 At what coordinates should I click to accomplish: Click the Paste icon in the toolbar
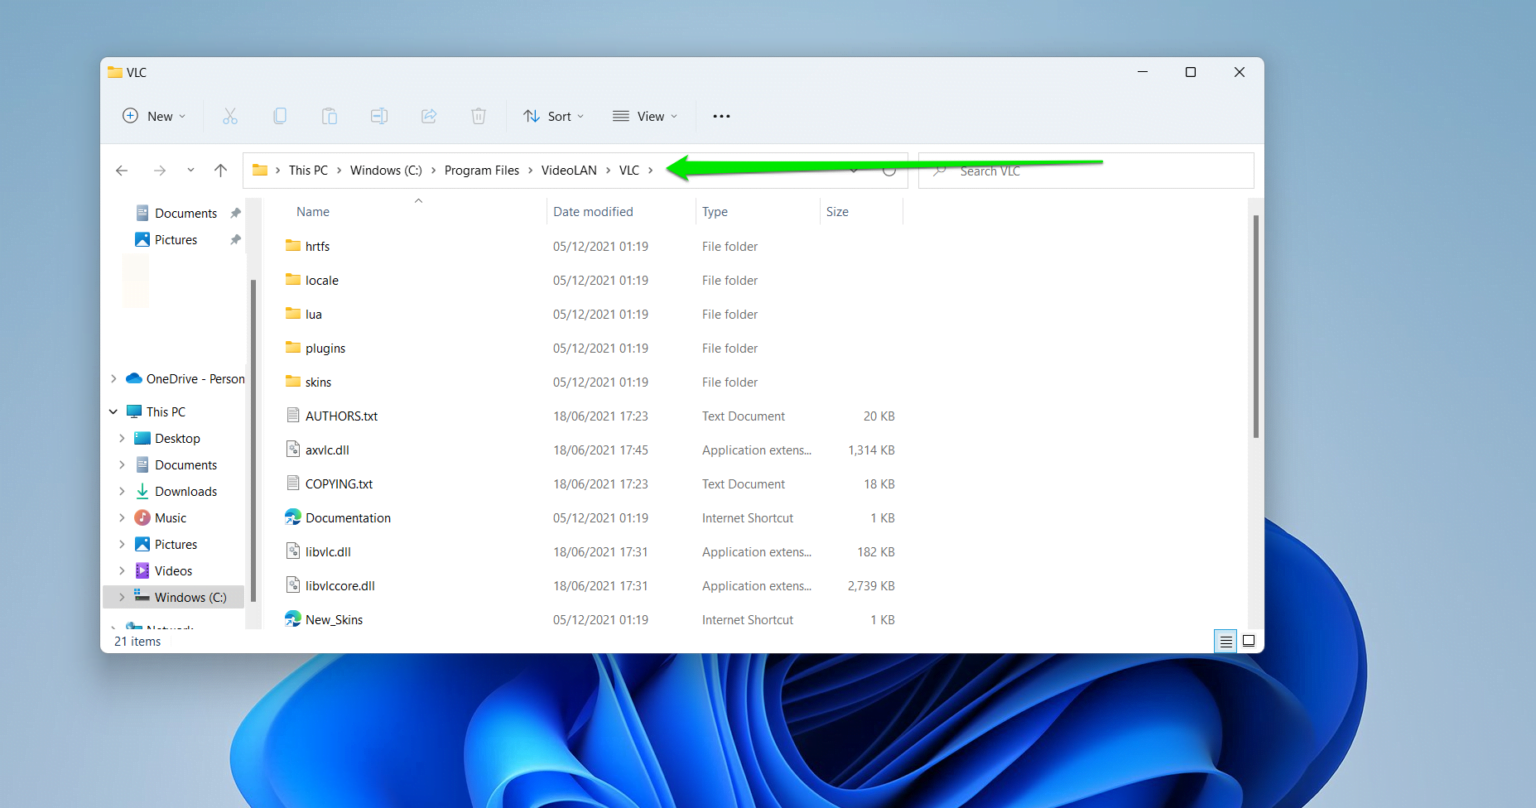click(330, 116)
